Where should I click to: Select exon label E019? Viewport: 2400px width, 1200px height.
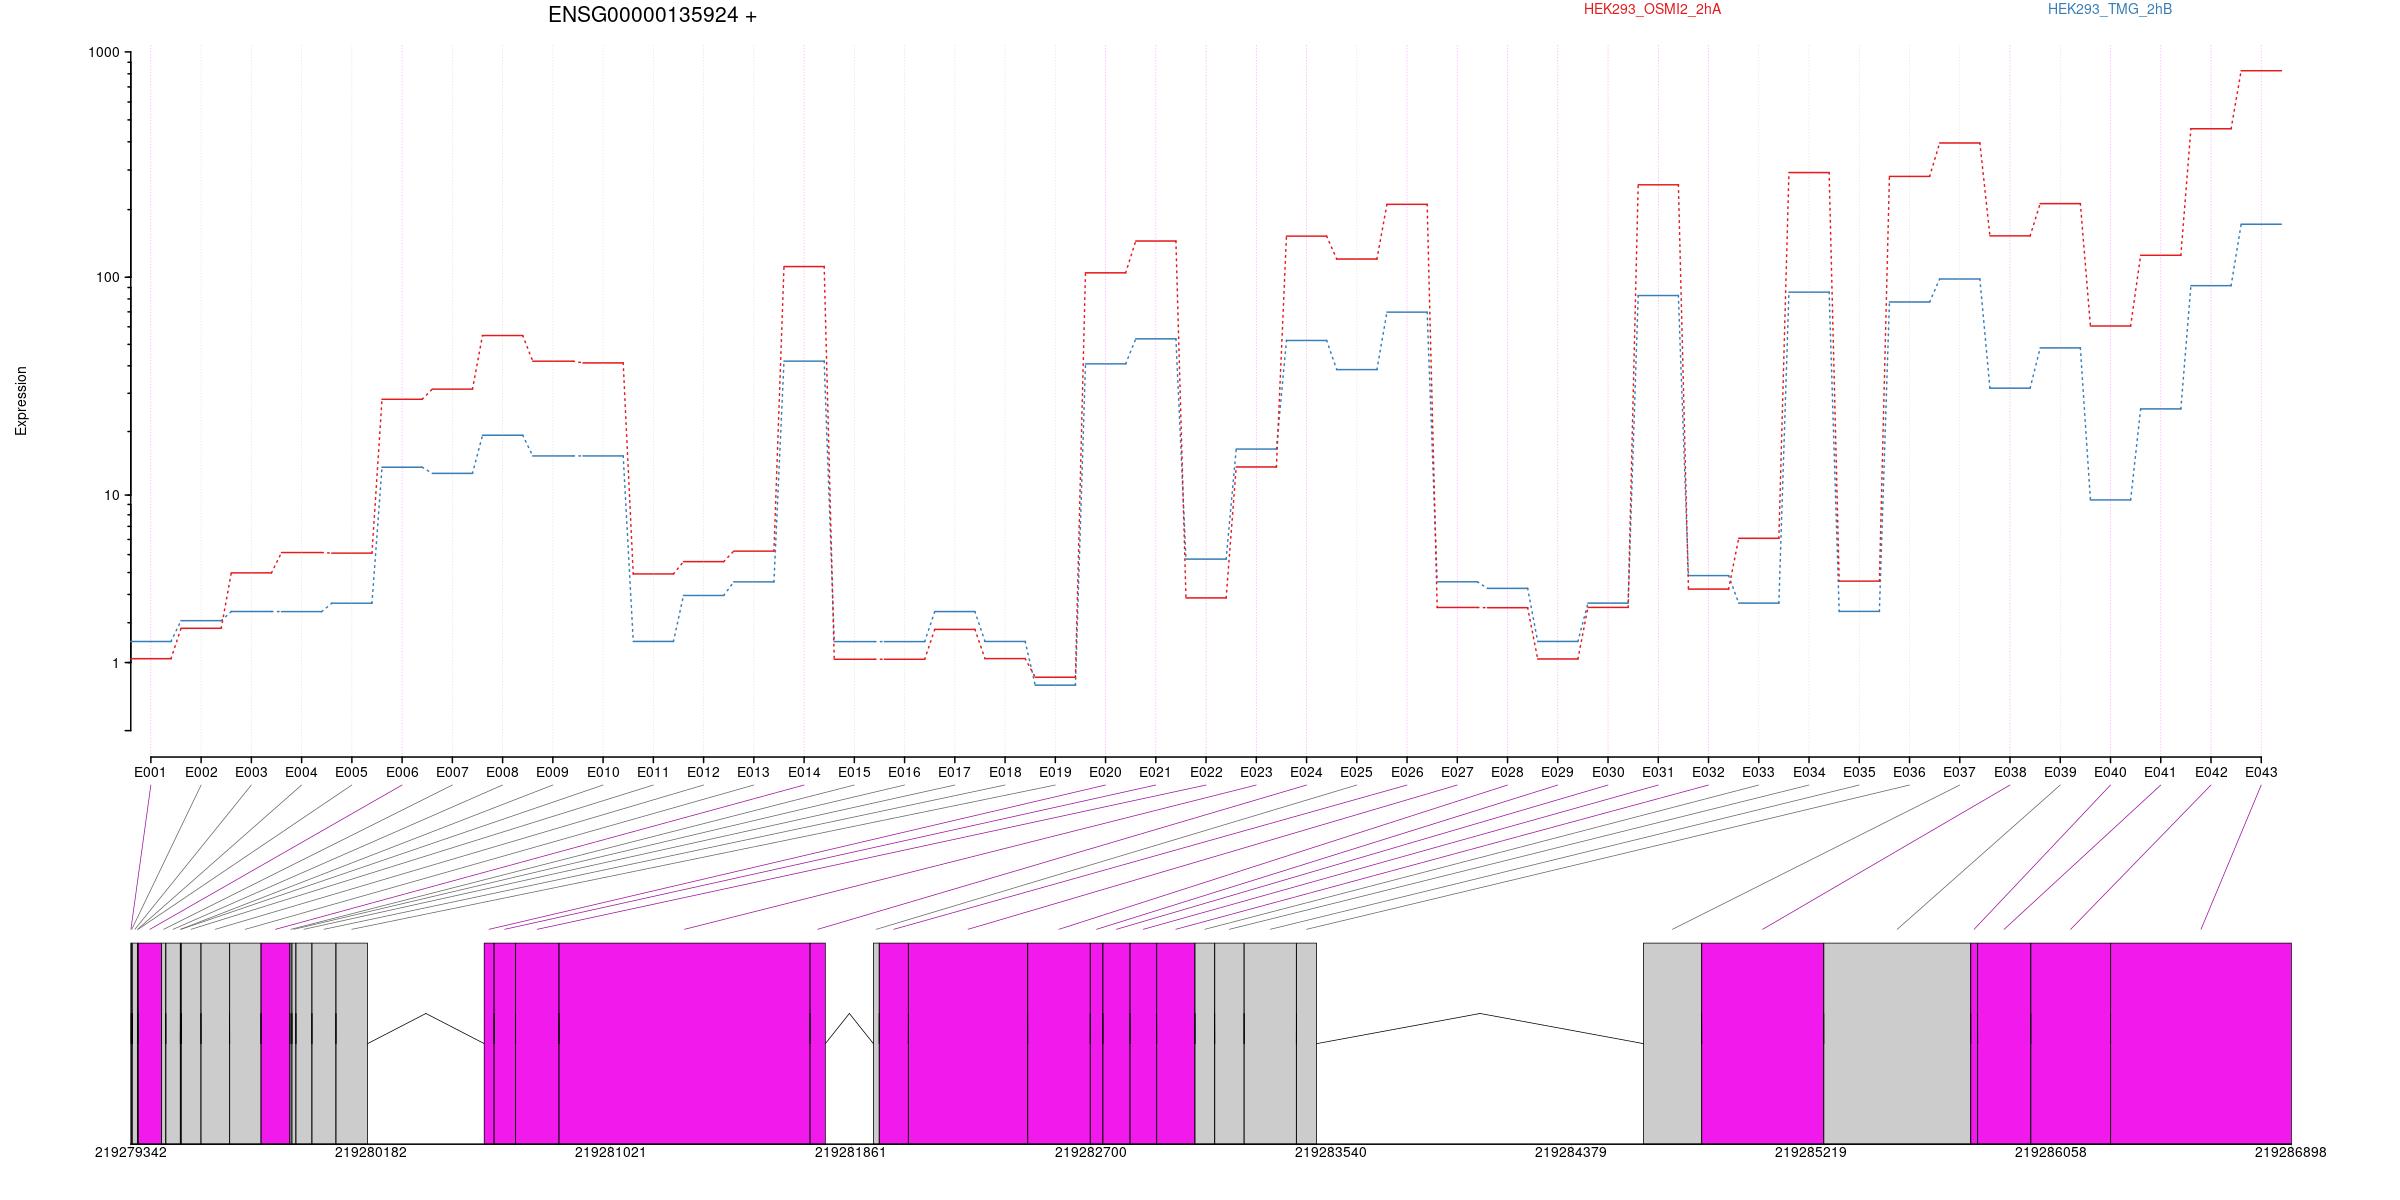pyautogui.click(x=1055, y=772)
